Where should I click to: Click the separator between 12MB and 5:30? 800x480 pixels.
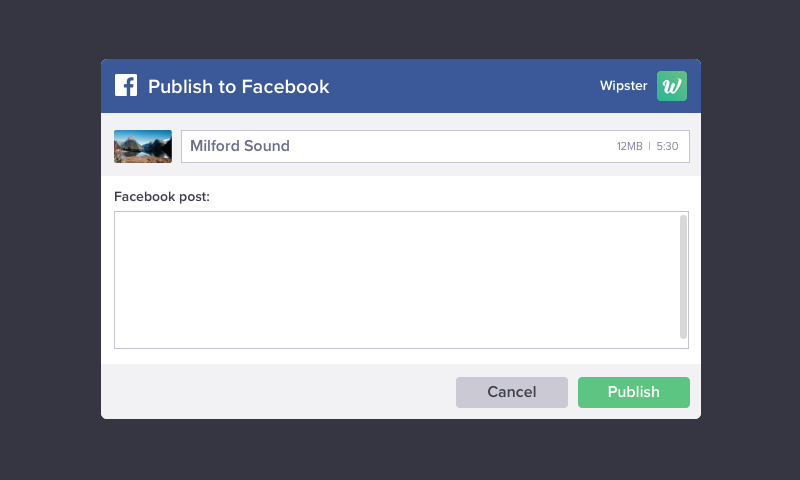tap(649, 146)
